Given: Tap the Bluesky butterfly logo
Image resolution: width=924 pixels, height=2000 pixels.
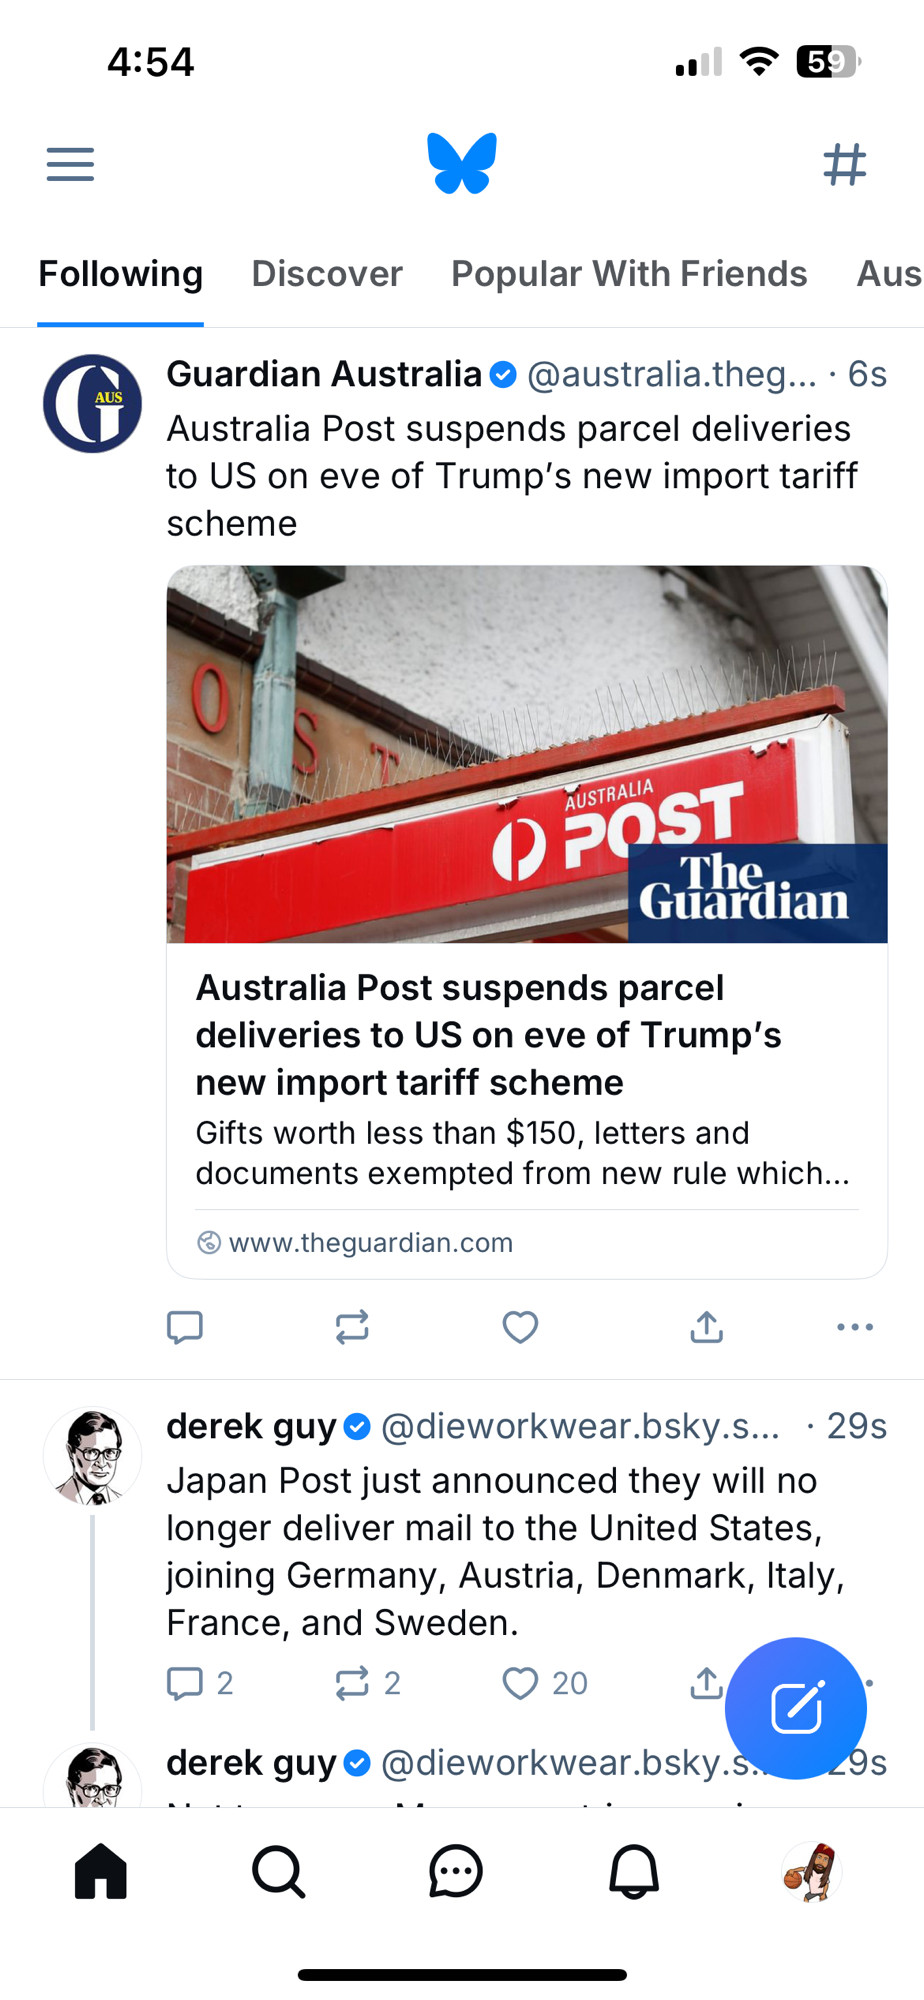Looking at the screenshot, I should 462,163.
